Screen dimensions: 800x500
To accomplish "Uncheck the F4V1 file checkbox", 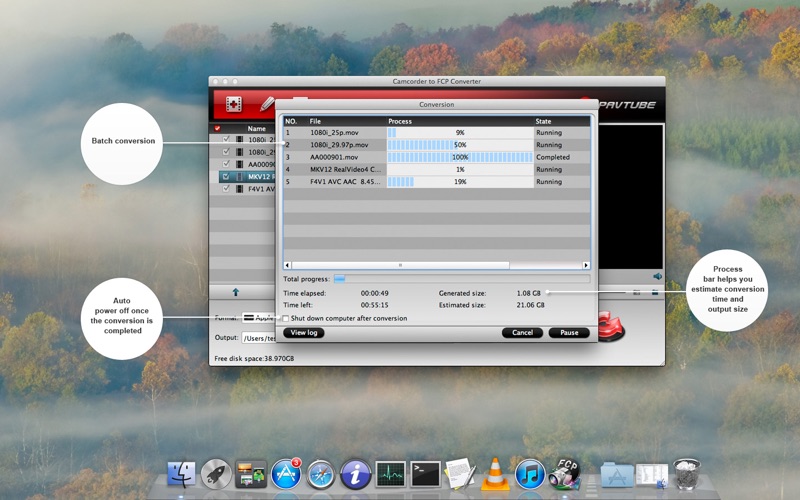I will (x=226, y=188).
